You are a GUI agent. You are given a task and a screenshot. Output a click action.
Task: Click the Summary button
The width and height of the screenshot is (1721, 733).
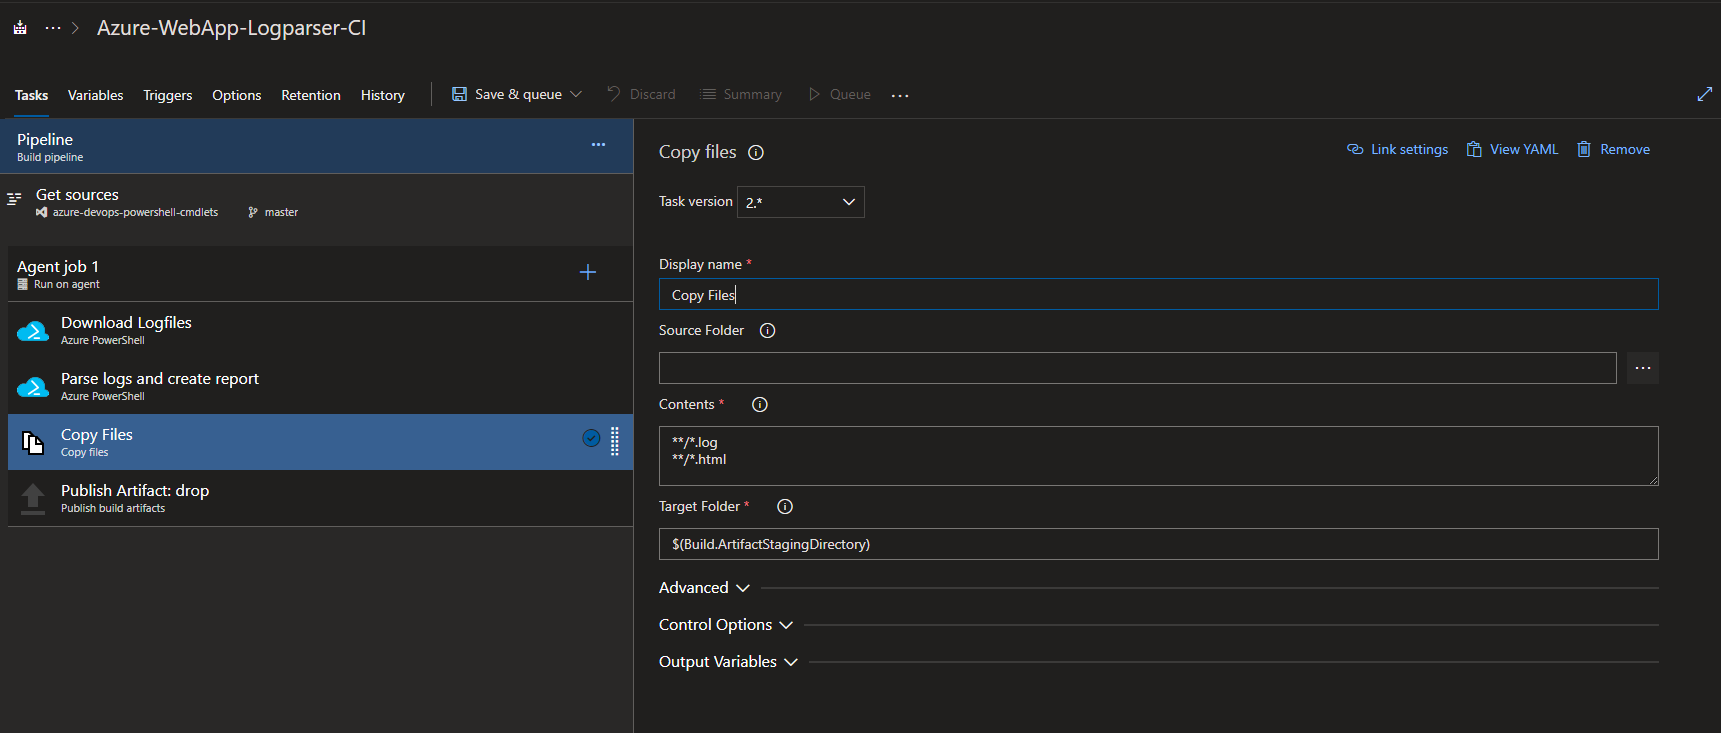[741, 94]
